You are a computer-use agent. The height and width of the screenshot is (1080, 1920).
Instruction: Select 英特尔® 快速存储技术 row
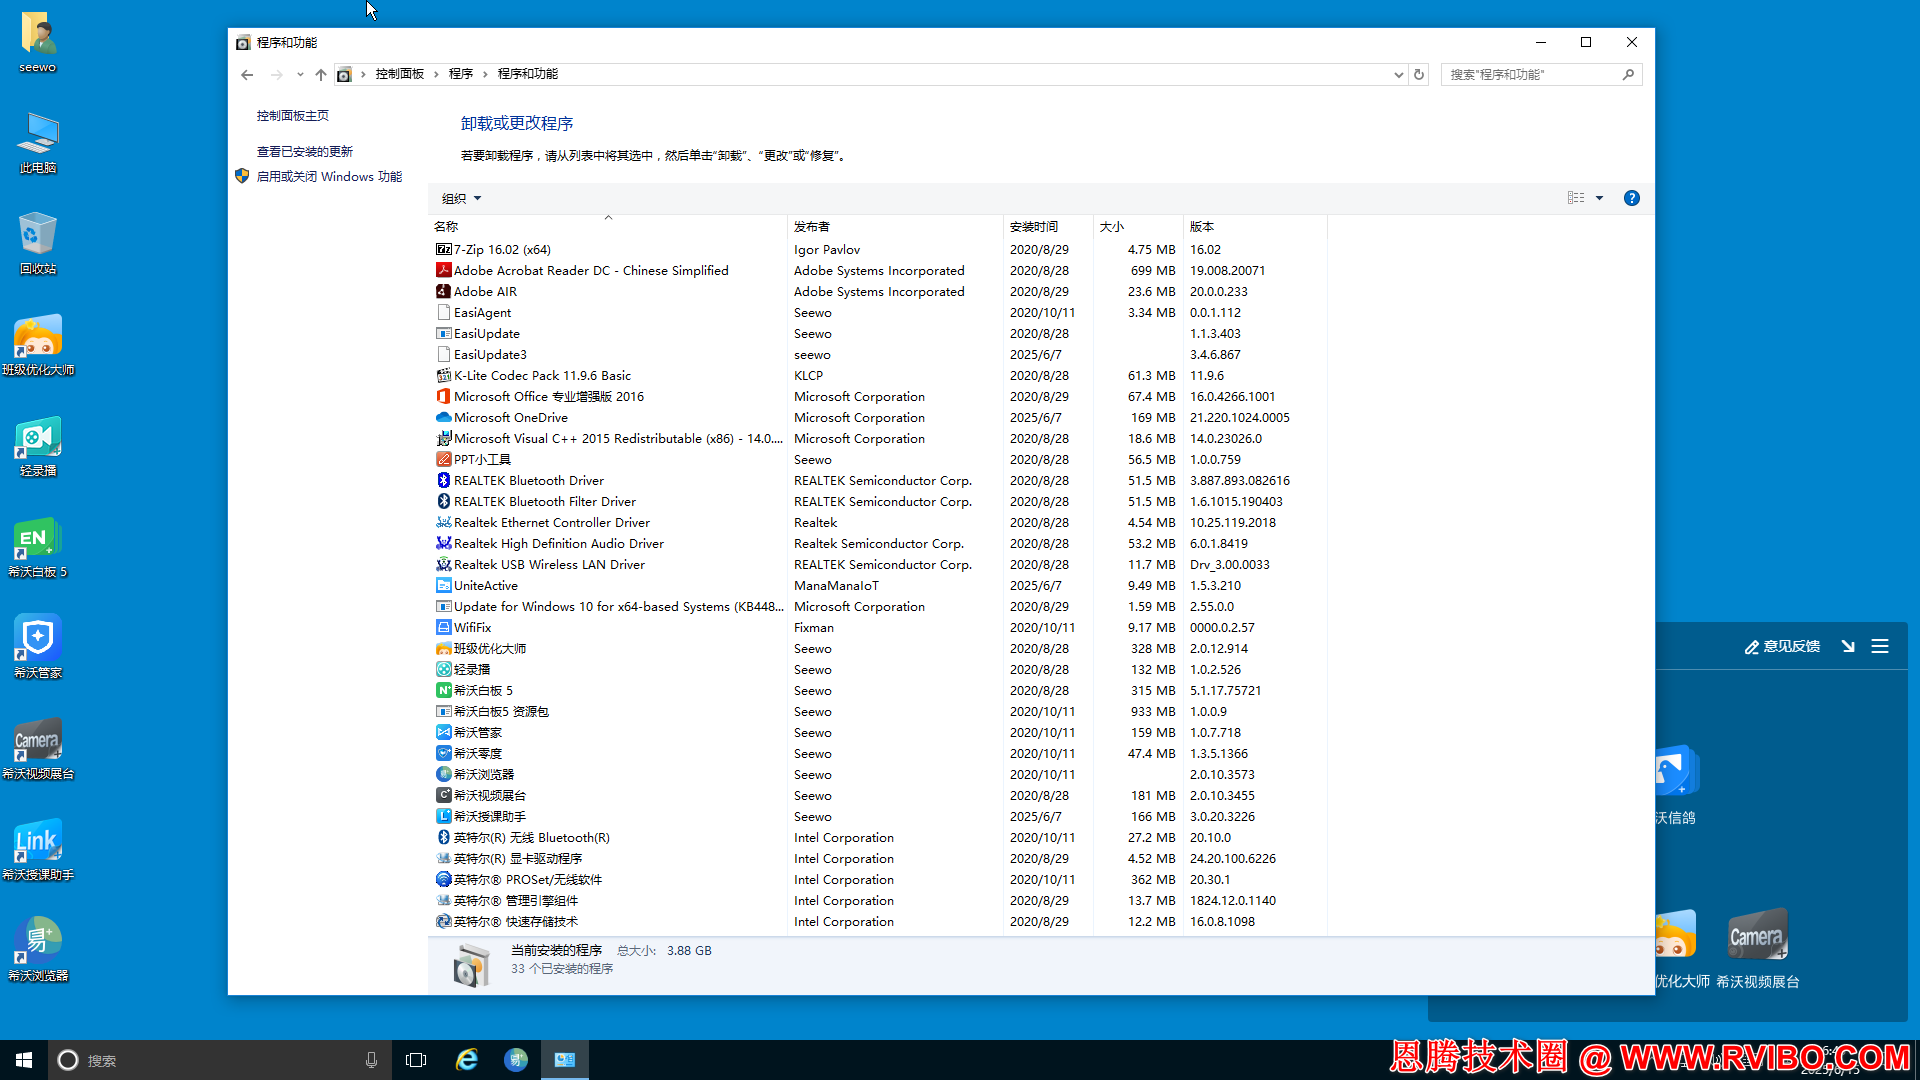click(x=880, y=922)
